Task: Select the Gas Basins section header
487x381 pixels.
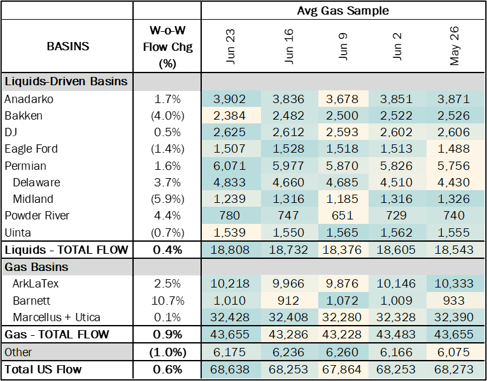Action: tap(36, 267)
